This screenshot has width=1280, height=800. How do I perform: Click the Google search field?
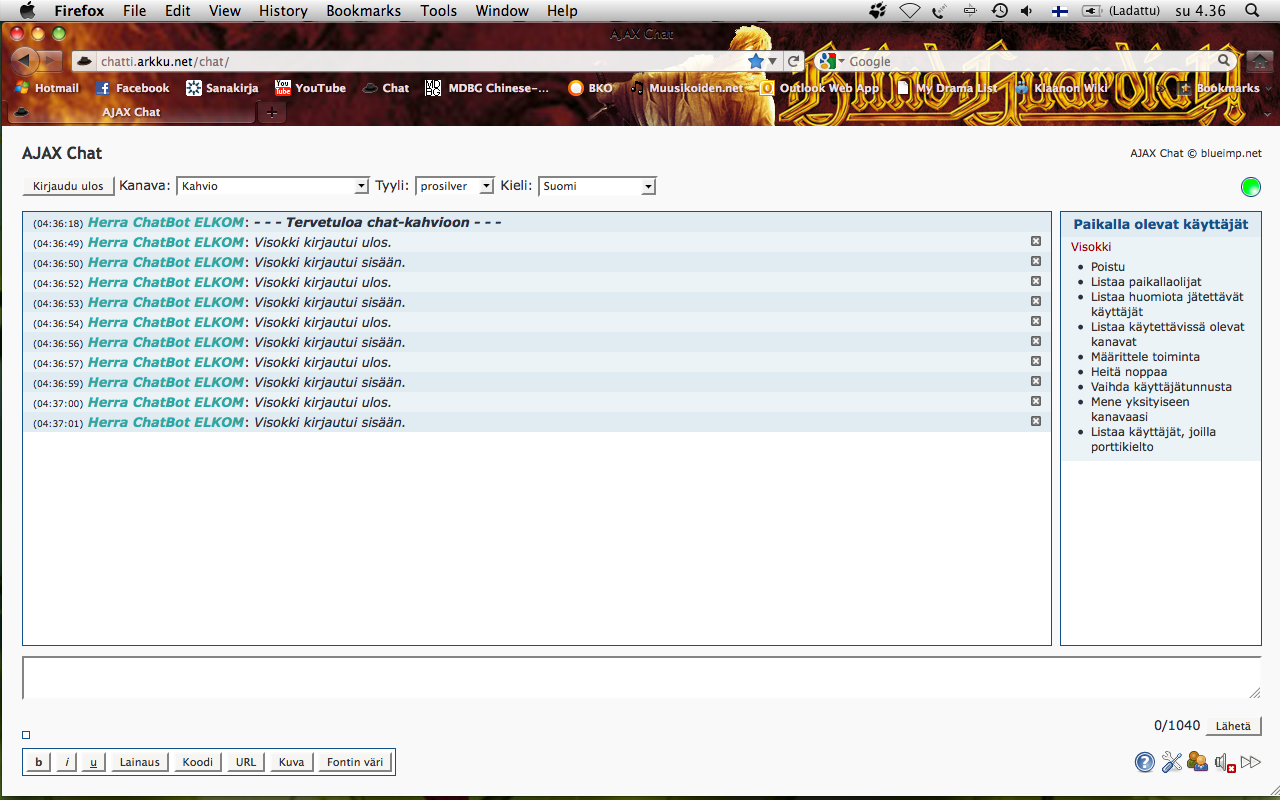1030,61
